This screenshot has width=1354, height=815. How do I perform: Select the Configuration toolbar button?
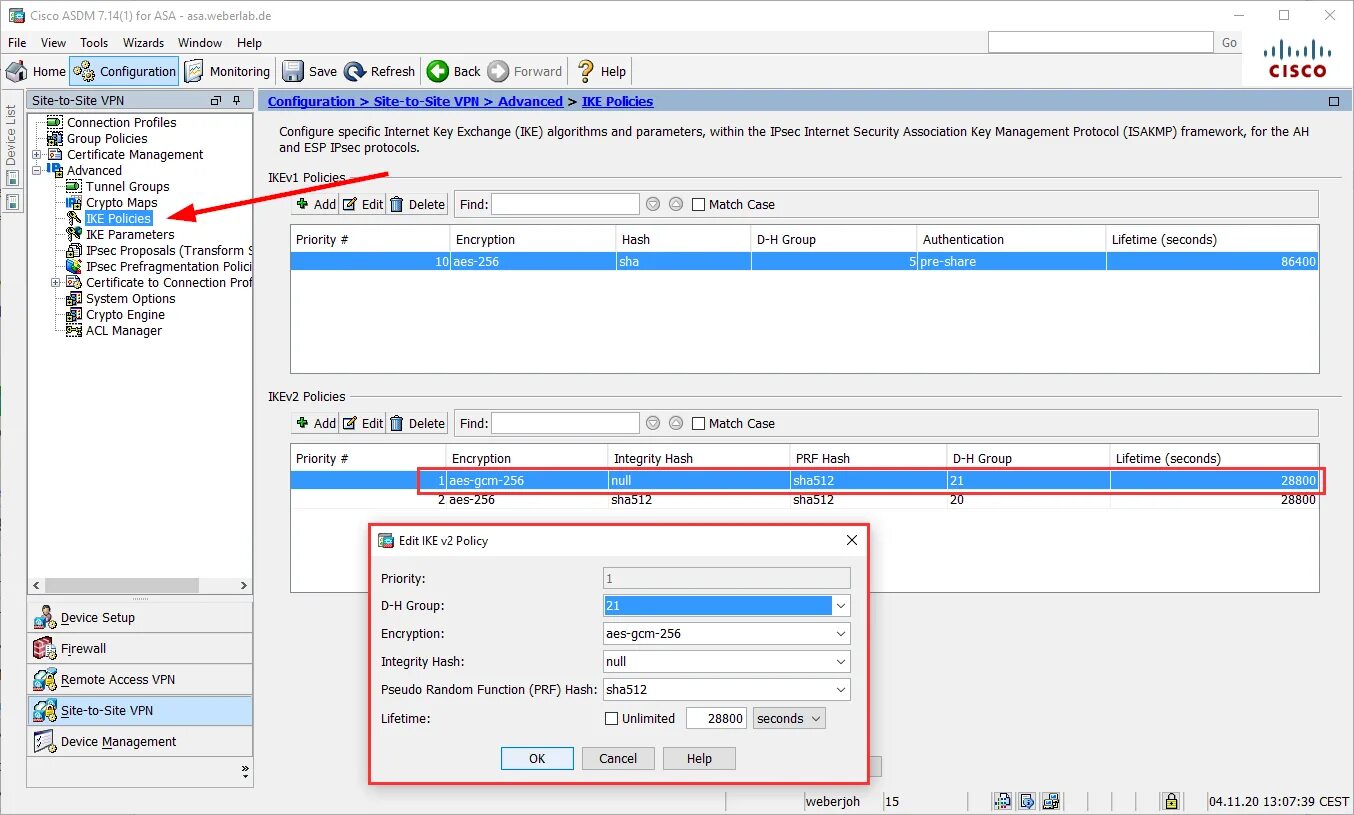125,71
